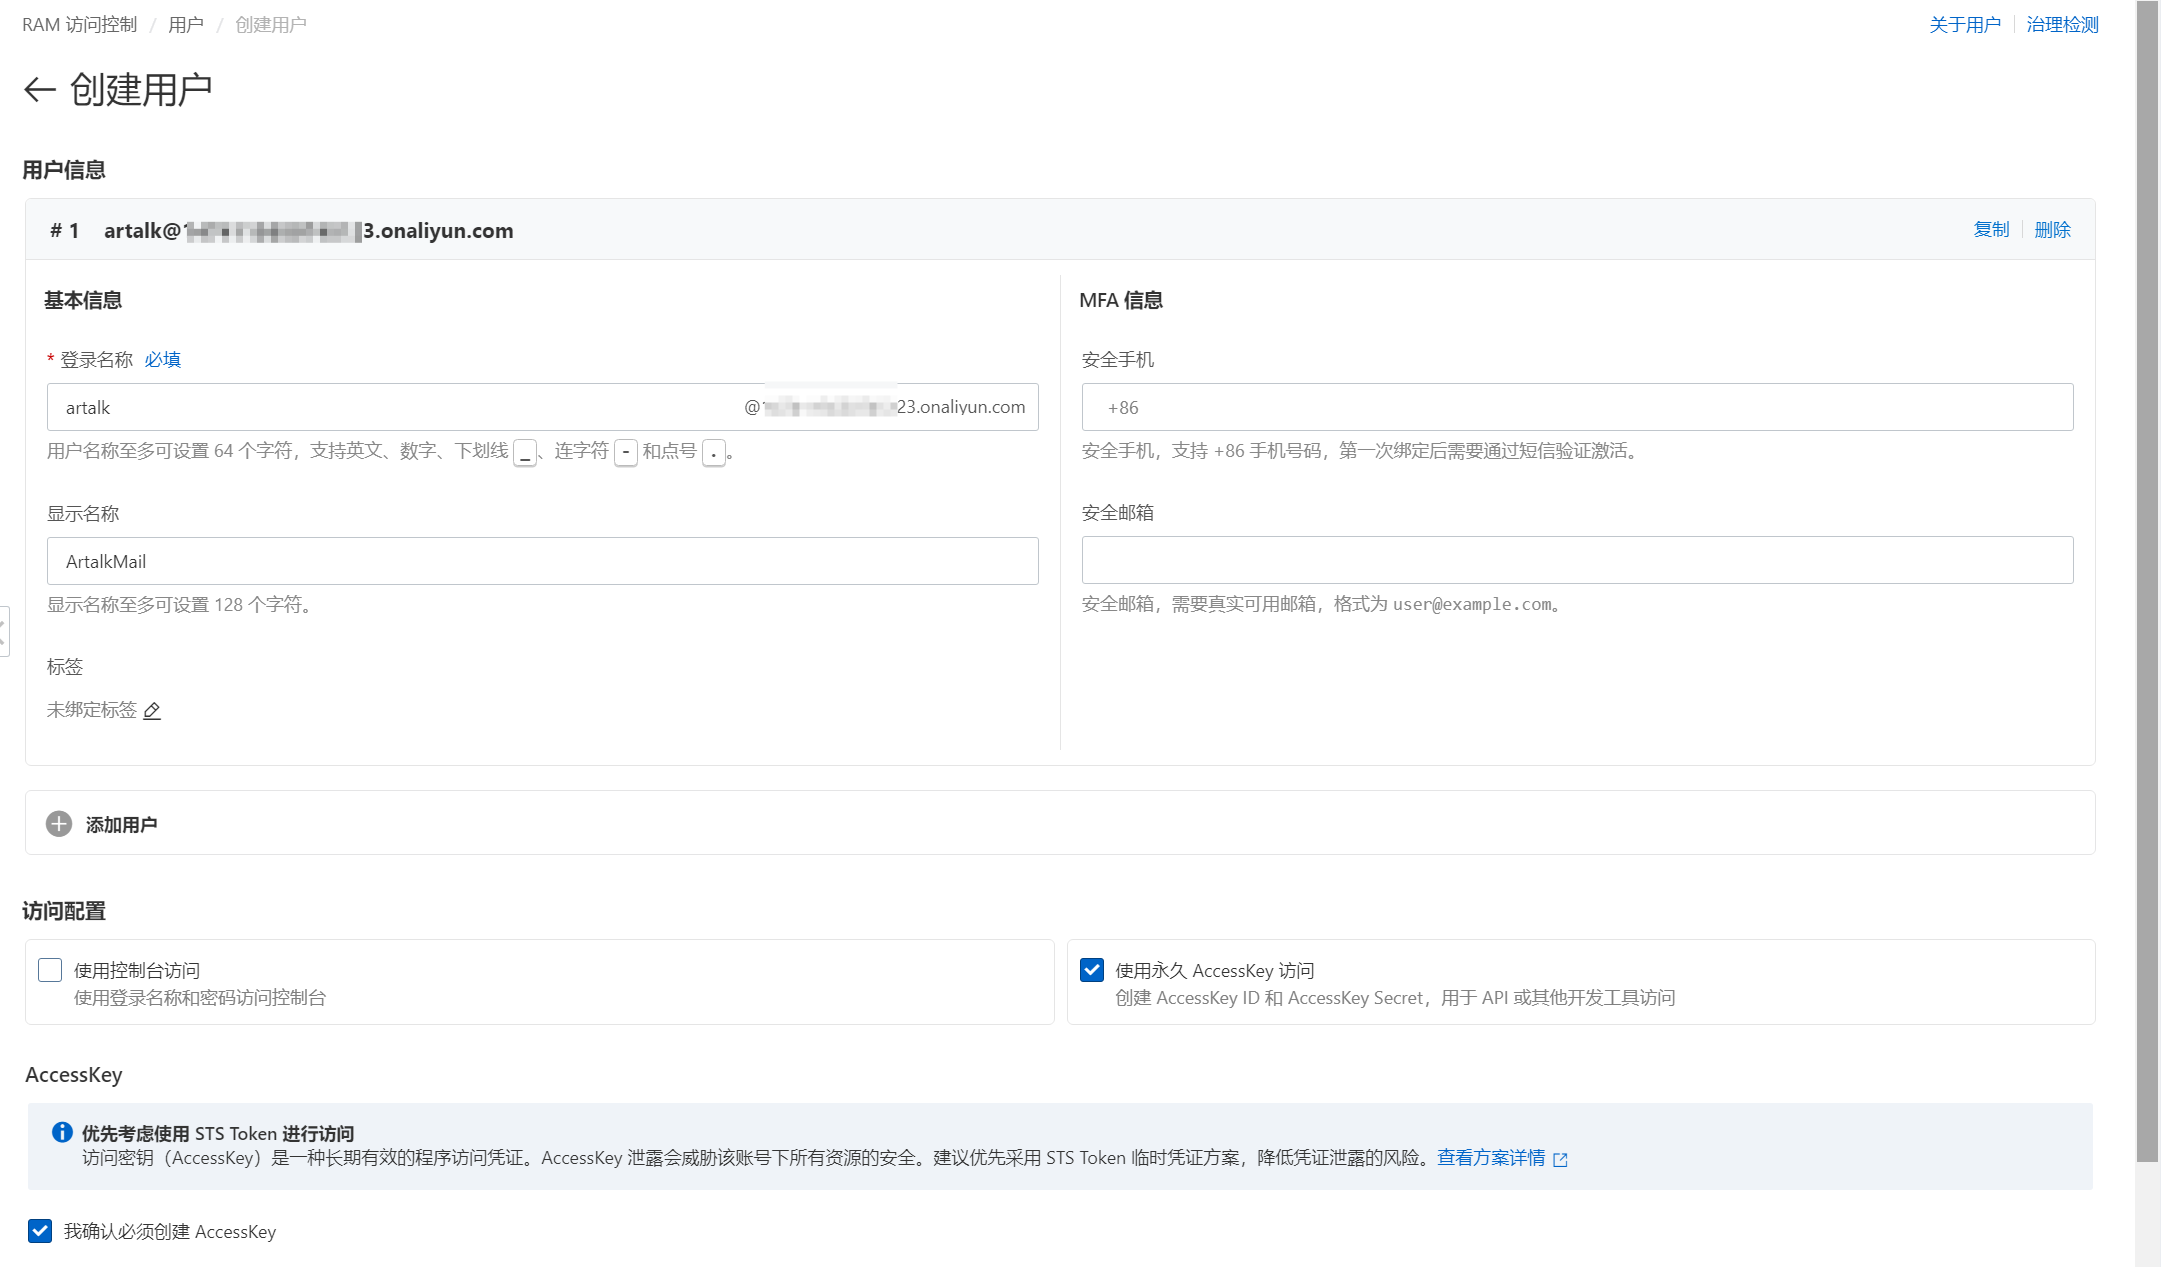This screenshot has height=1267, width=2161.
Task: Enable 使用控制台访问 checkbox
Action: click(50, 970)
